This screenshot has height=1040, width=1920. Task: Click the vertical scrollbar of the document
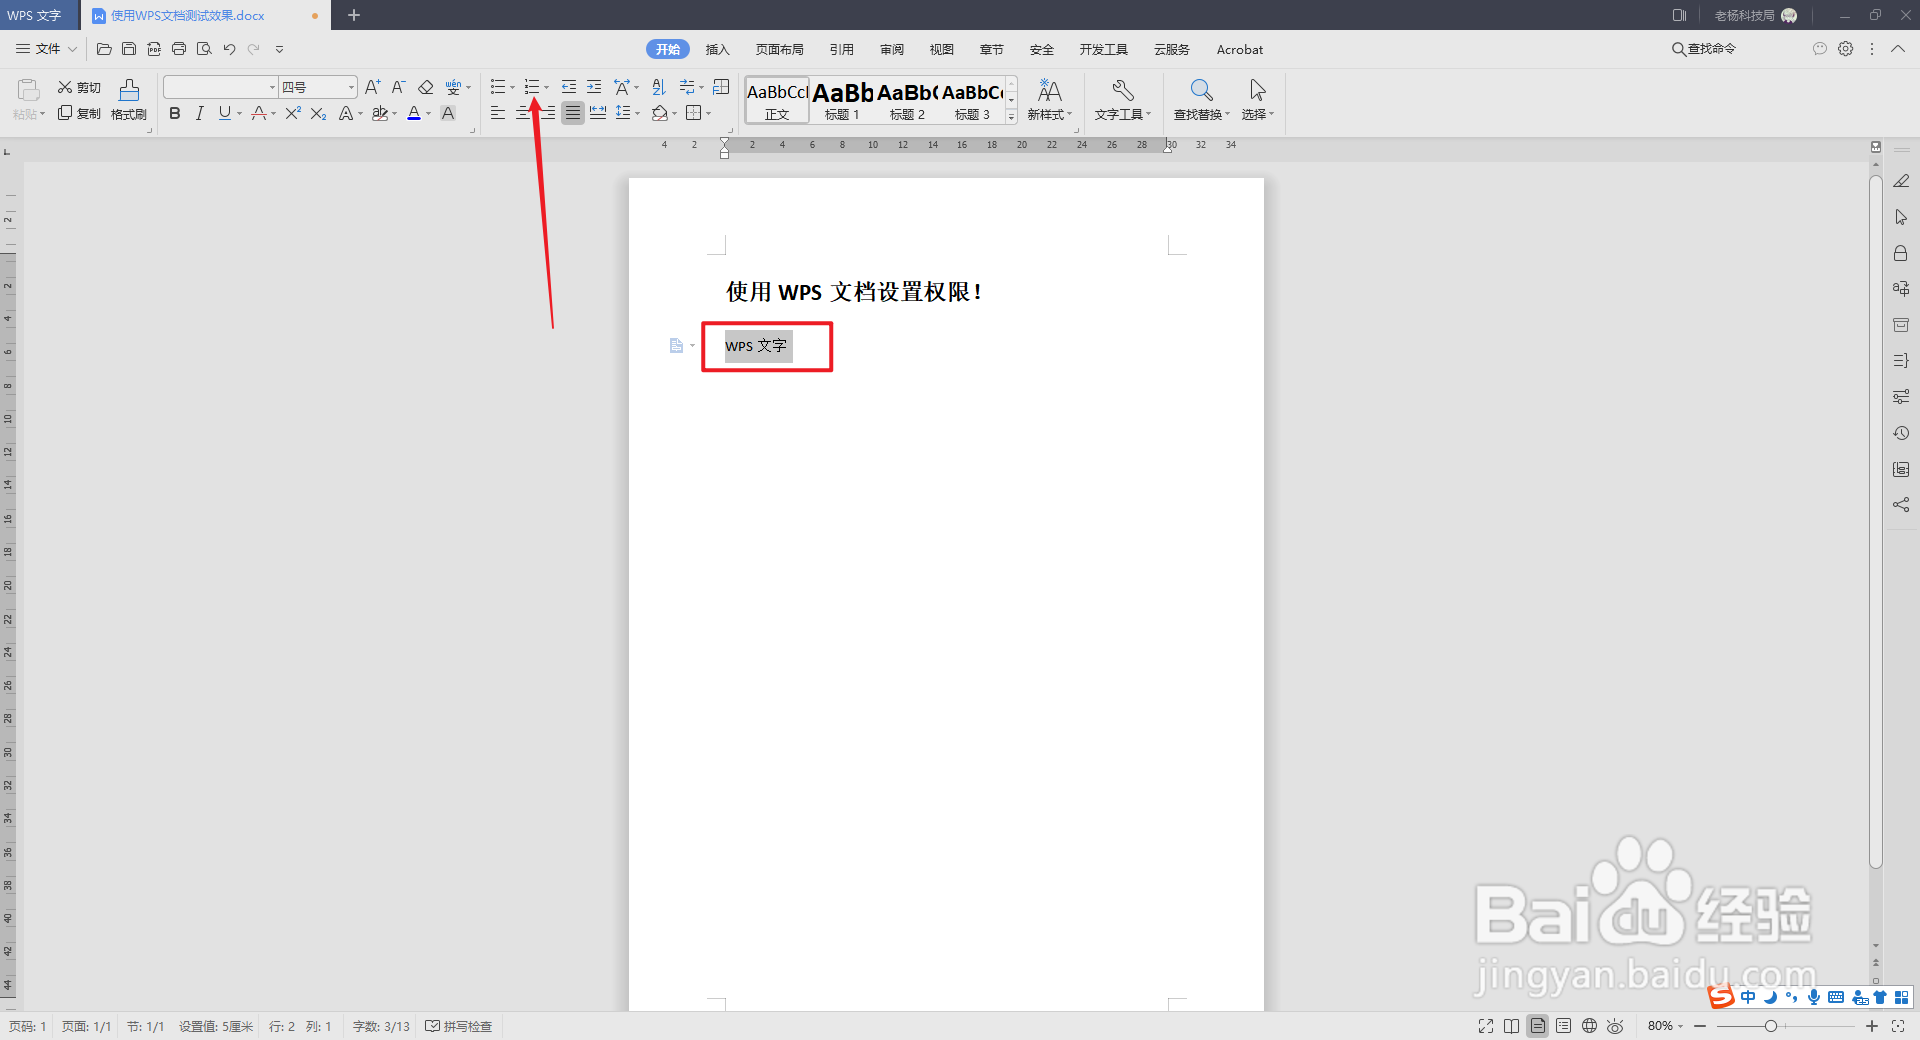pos(1876,521)
